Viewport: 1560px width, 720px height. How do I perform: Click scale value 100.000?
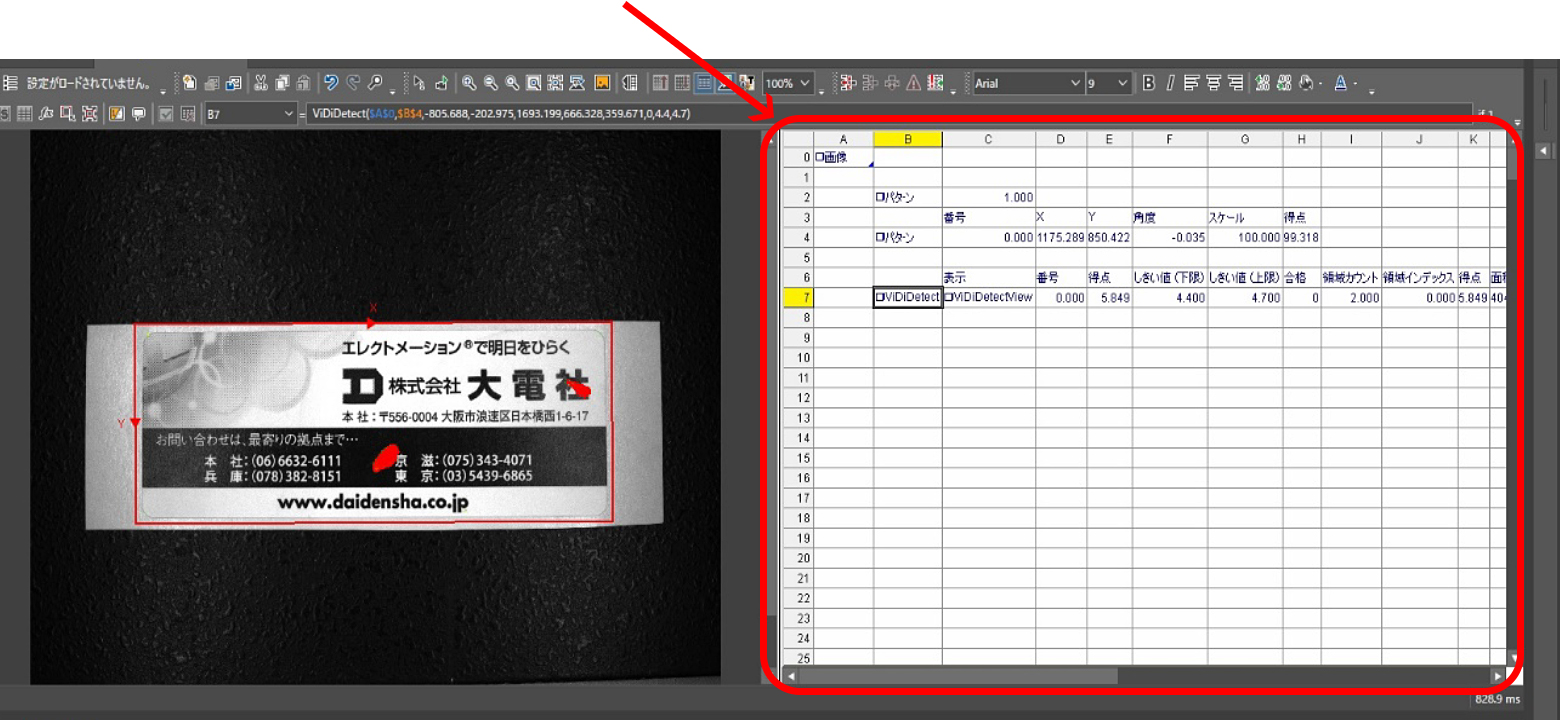tap(1245, 237)
